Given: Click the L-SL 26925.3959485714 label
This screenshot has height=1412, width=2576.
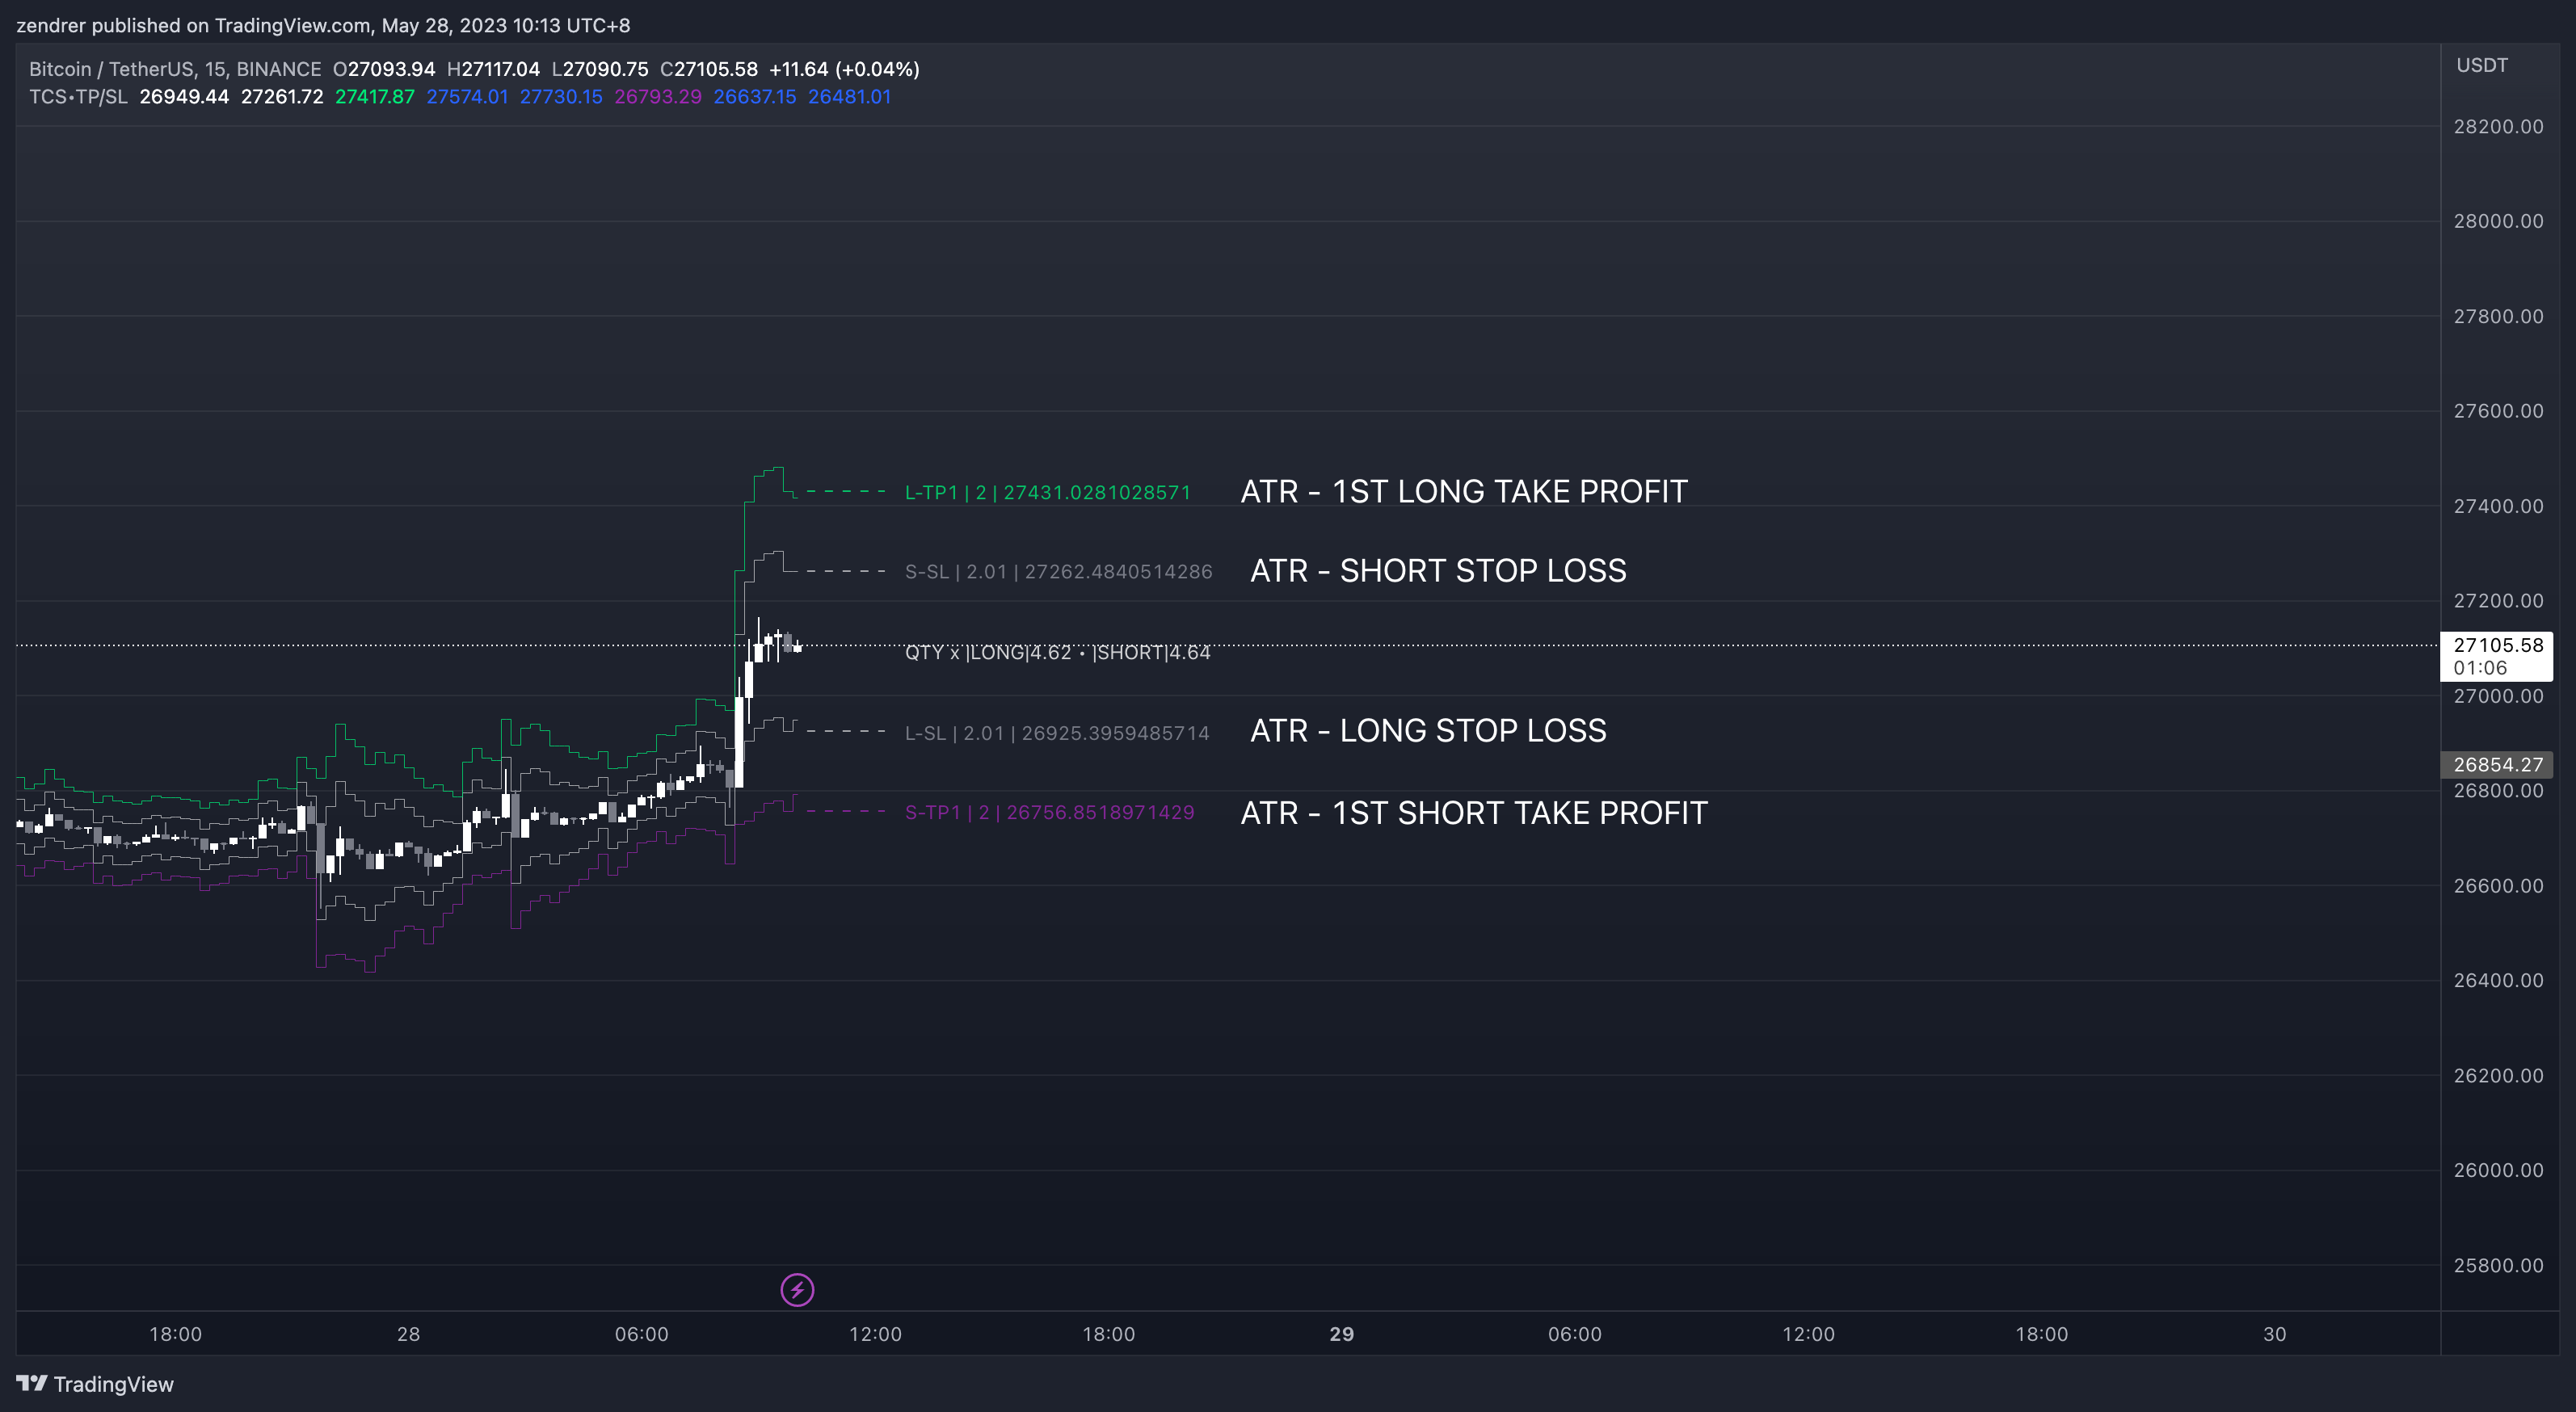Looking at the screenshot, I should pyautogui.click(x=1057, y=733).
